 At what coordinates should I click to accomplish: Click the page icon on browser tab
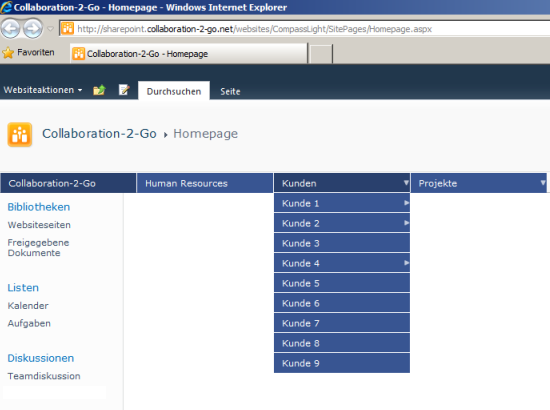[79, 54]
